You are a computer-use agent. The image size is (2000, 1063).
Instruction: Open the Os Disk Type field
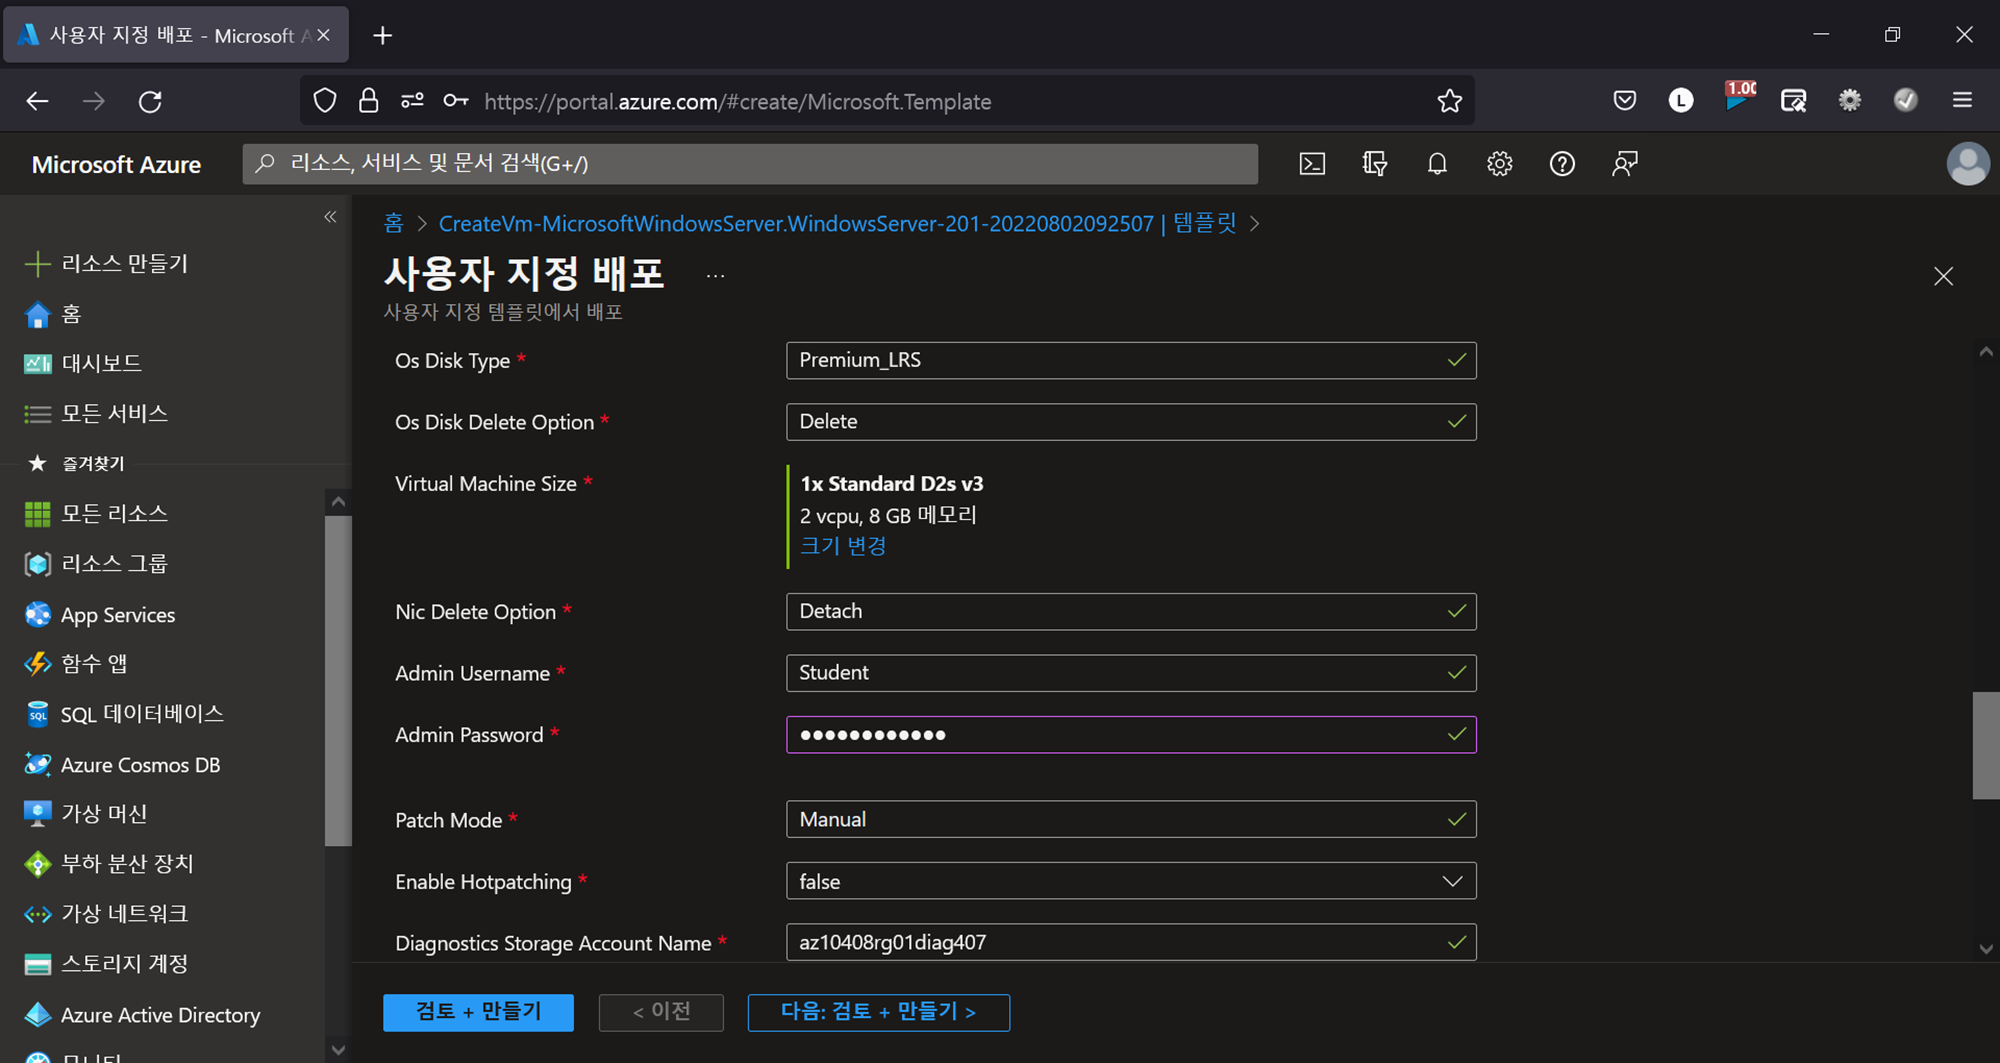click(x=1131, y=360)
